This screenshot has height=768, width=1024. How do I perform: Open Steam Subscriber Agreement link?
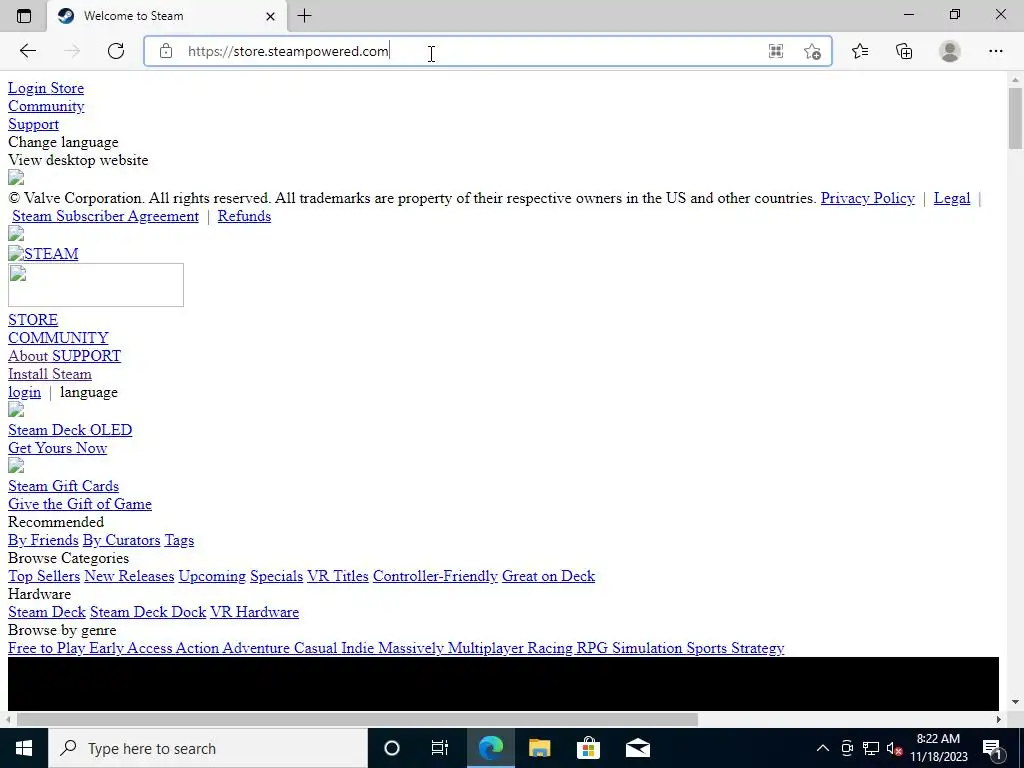[x=105, y=216]
